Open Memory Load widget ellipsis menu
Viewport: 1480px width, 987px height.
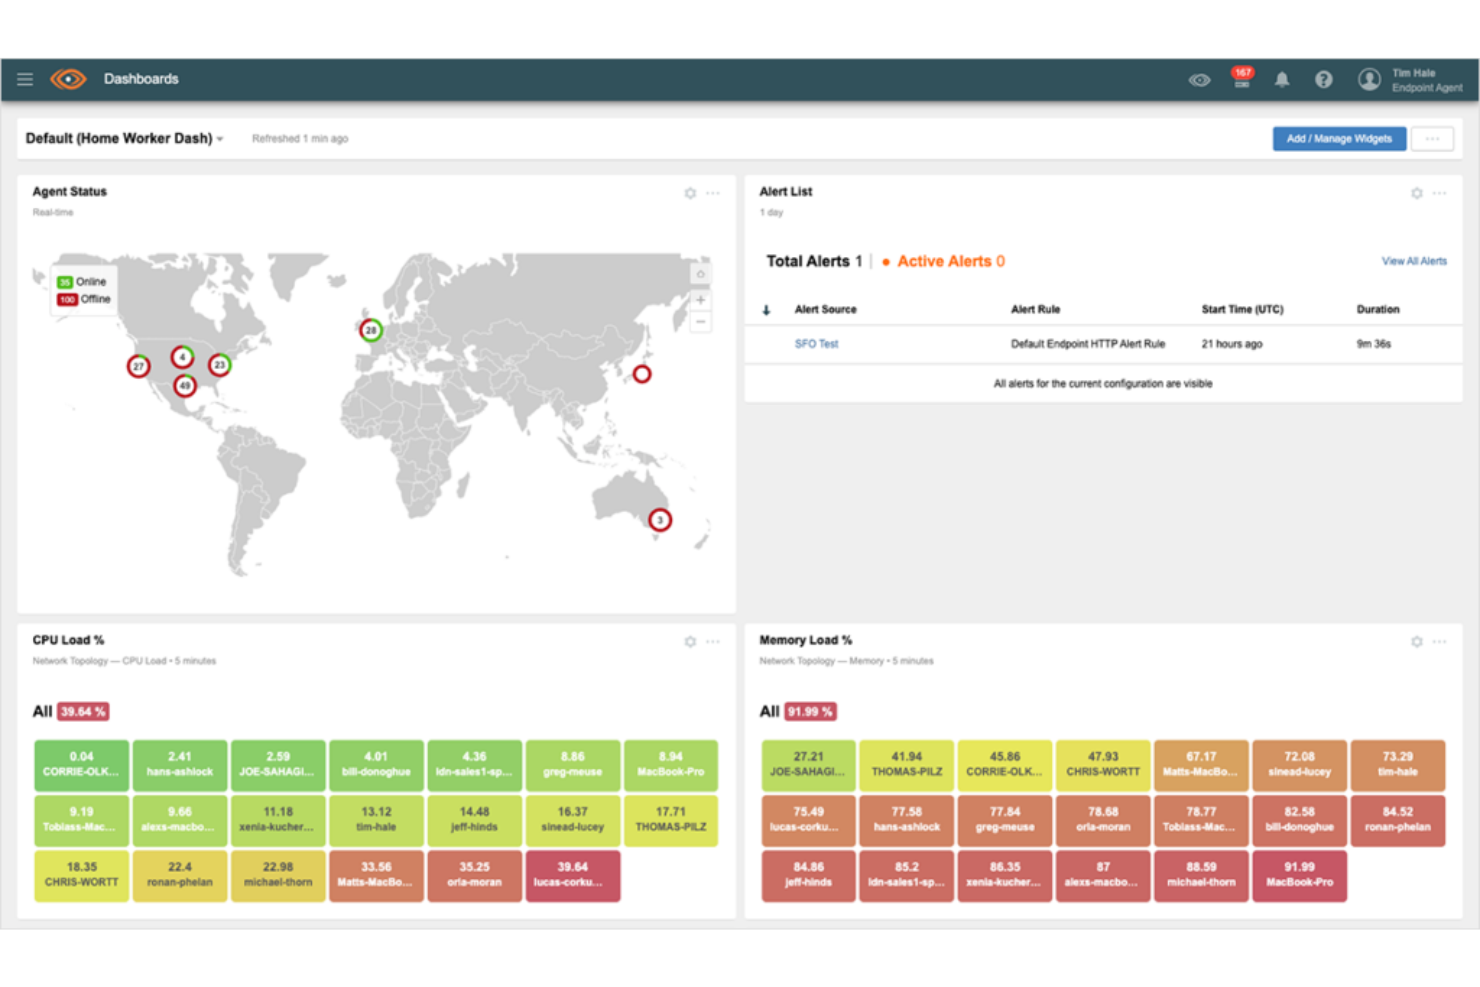point(1439,641)
